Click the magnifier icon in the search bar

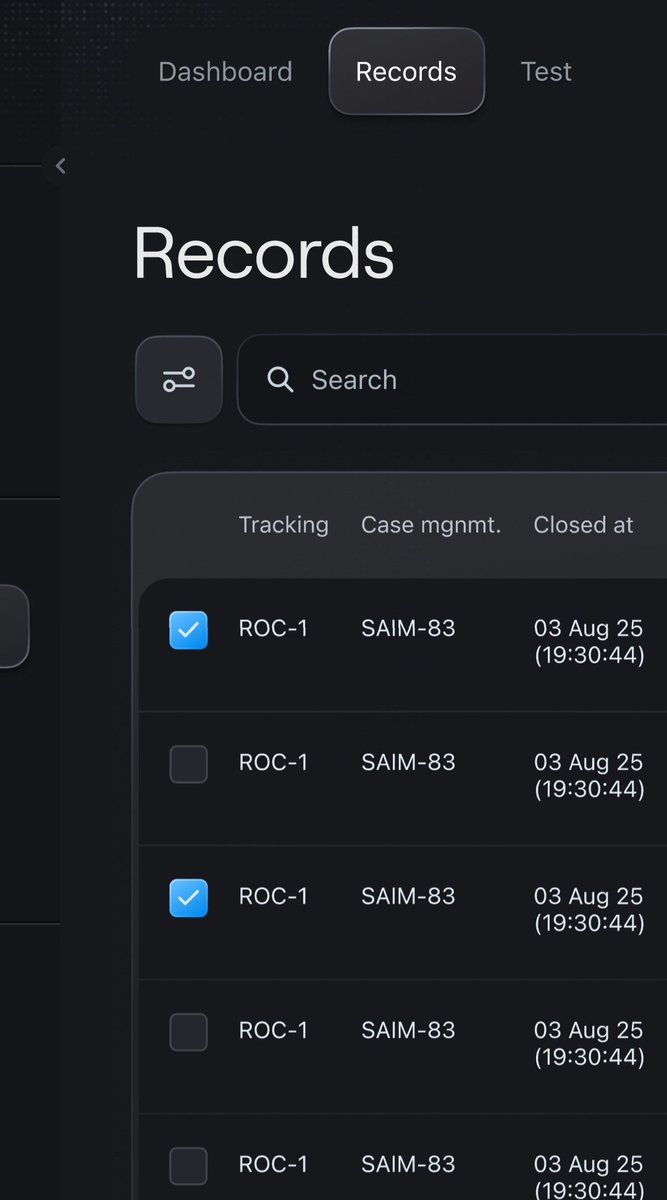(x=280, y=380)
